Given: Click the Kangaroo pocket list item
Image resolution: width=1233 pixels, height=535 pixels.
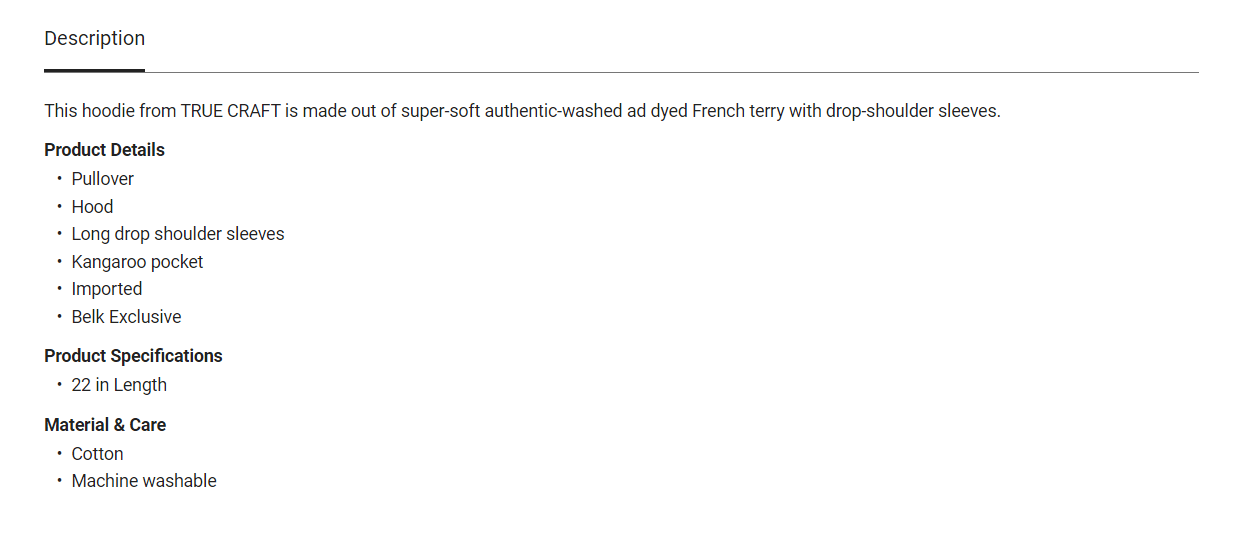Looking at the screenshot, I should pyautogui.click(x=137, y=262).
